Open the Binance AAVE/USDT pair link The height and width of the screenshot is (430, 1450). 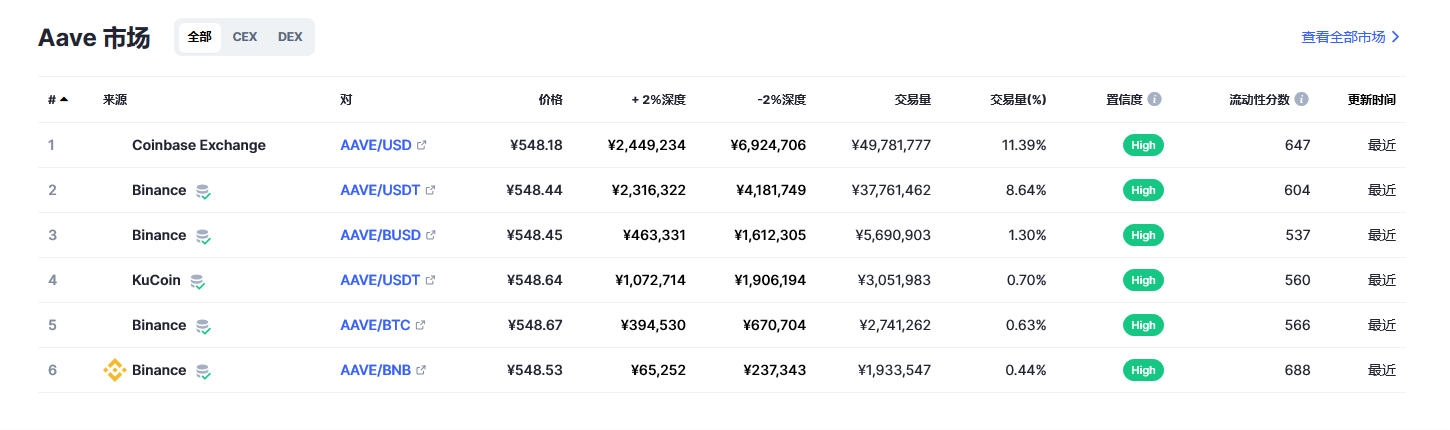tap(380, 190)
